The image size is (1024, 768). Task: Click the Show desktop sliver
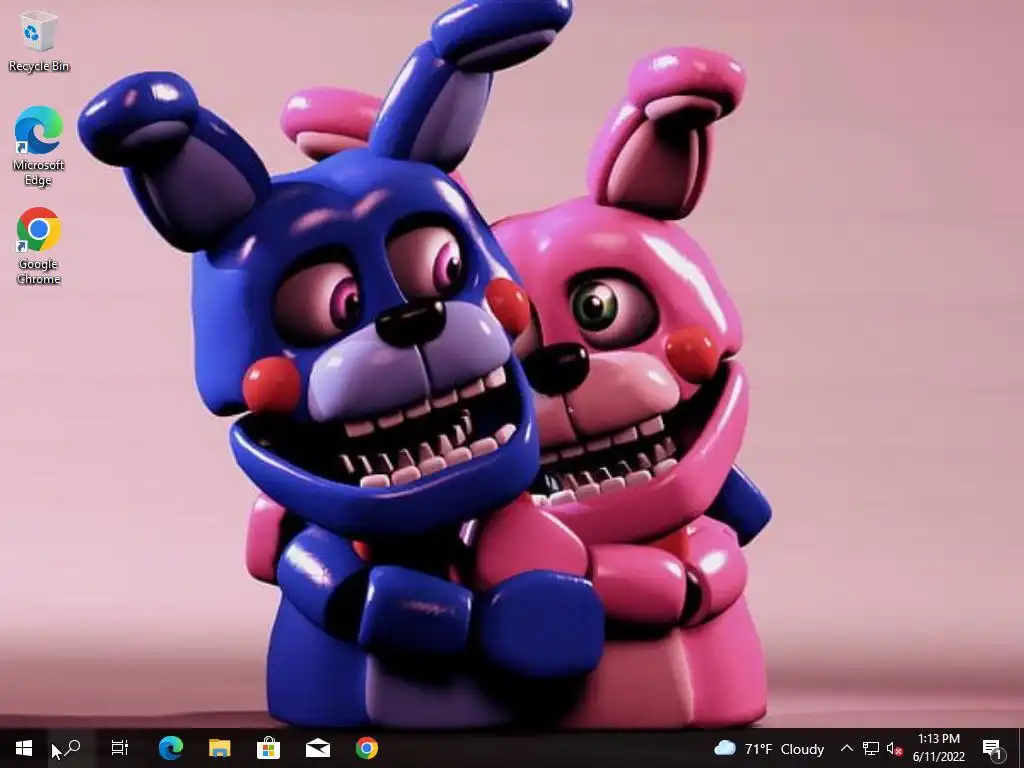point(1020,748)
